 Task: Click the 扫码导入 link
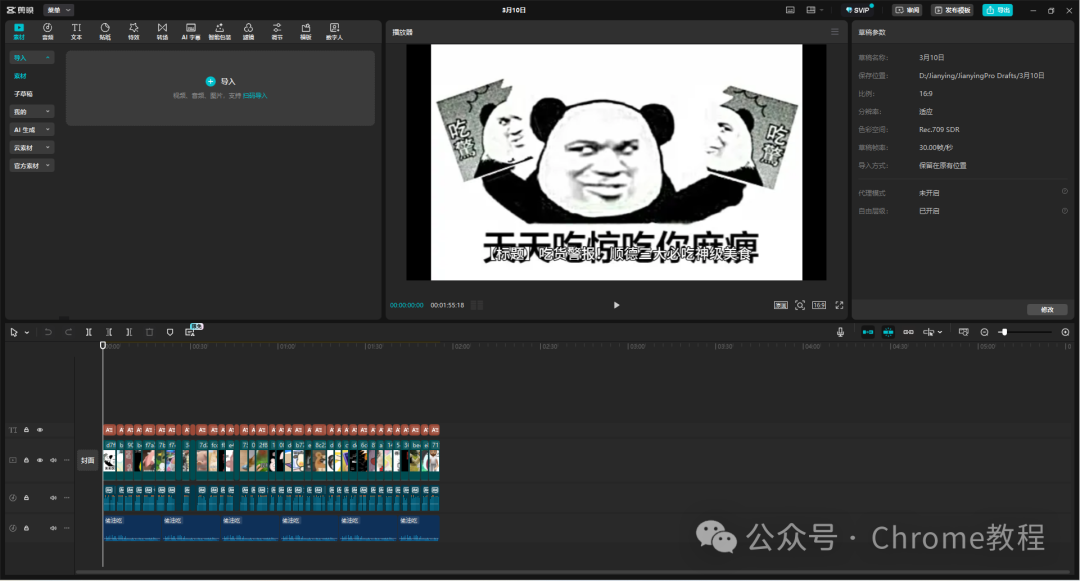(x=255, y=96)
